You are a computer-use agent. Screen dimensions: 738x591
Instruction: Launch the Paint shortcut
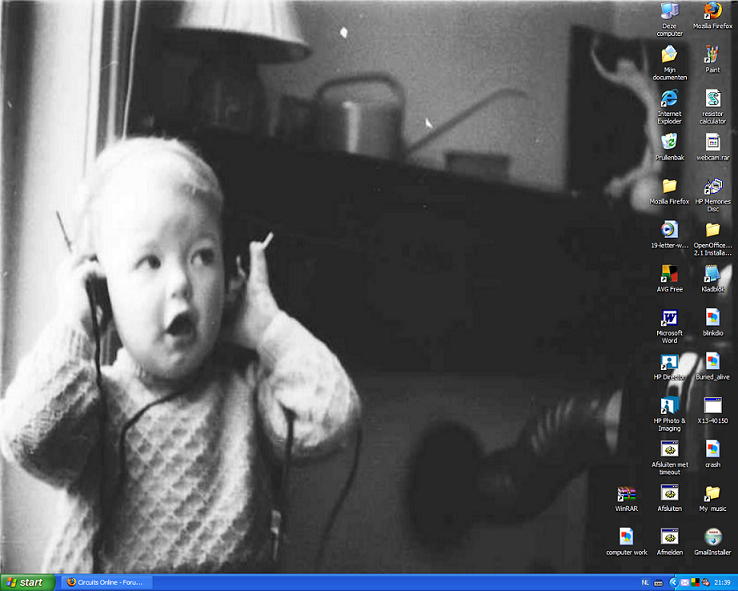[712, 55]
